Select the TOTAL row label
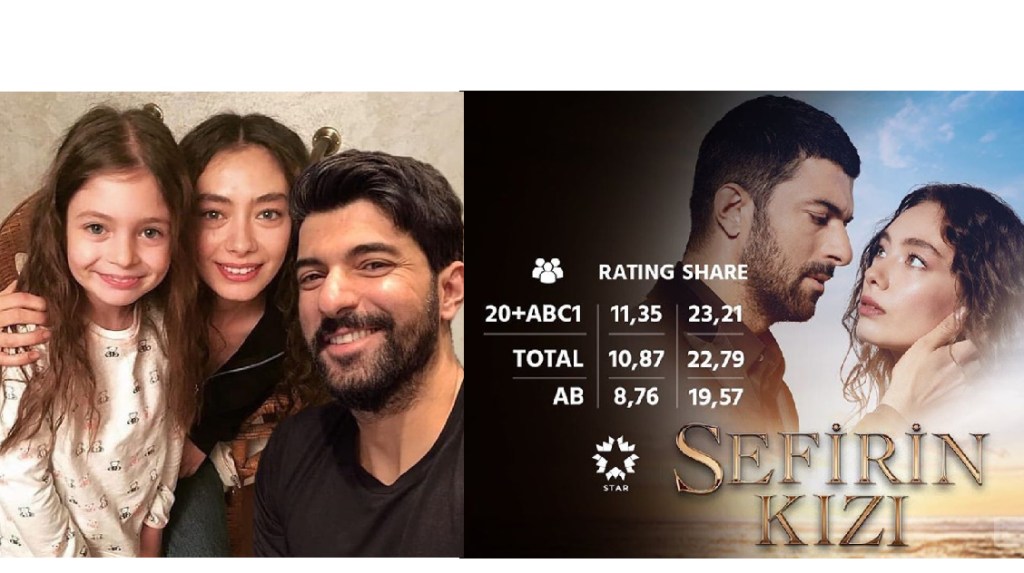The height and width of the screenshot is (573, 1024). click(x=547, y=359)
